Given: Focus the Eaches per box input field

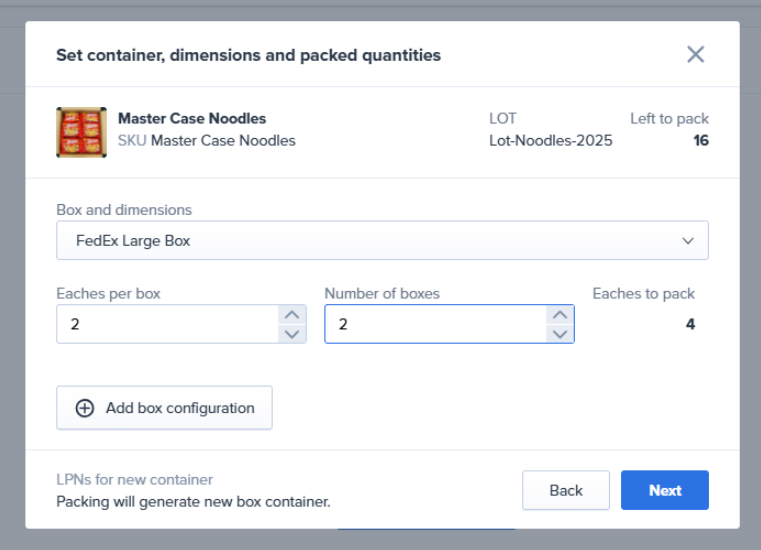Looking at the screenshot, I should [x=165, y=324].
